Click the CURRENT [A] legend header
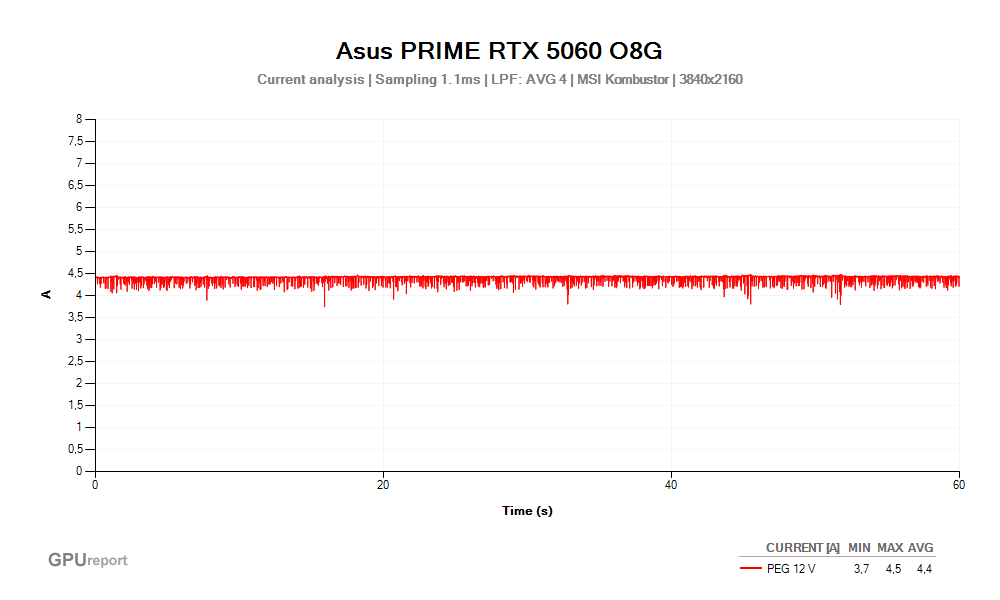 803,548
